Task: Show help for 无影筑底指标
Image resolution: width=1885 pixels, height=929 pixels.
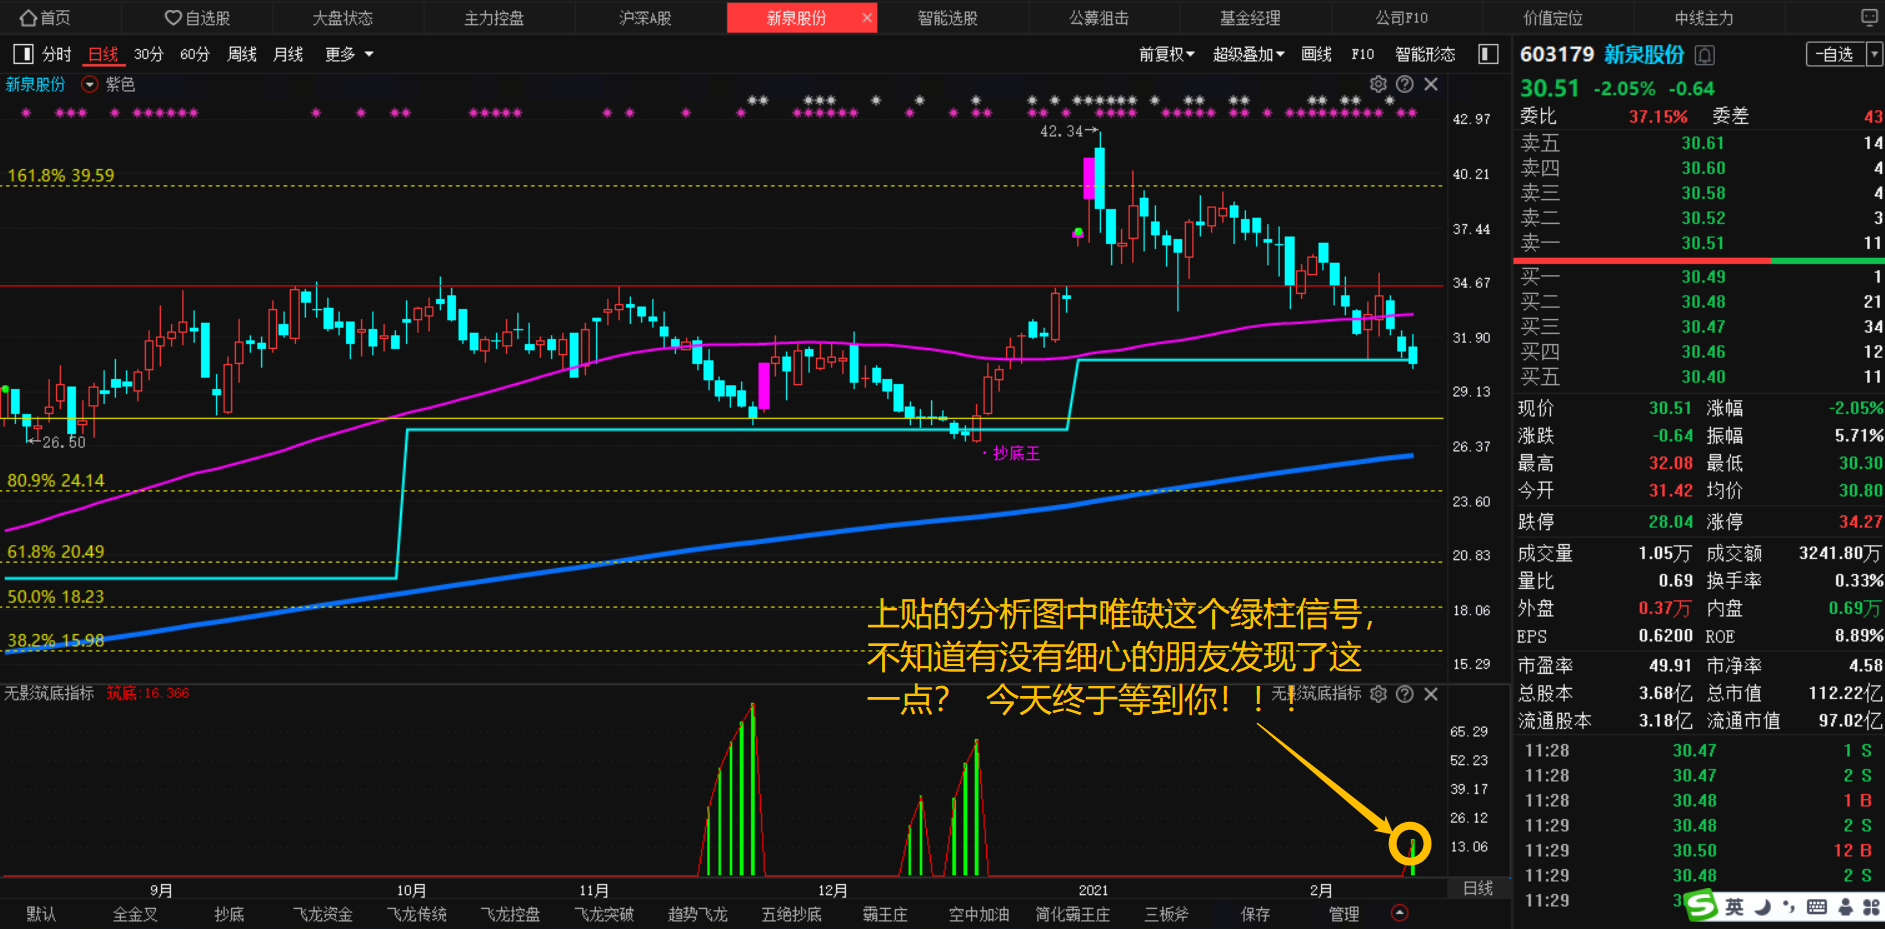Action: pyautogui.click(x=1405, y=694)
